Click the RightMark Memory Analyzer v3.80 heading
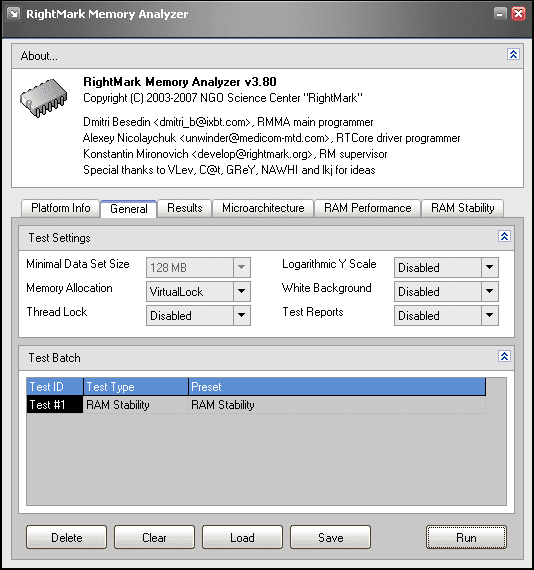Image resolution: width=534 pixels, height=570 pixels. click(x=180, y=82)
